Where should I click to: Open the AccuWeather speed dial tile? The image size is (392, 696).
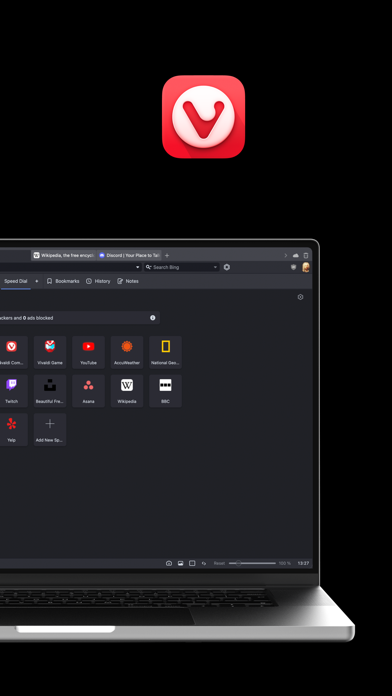[x=127, y=352]
